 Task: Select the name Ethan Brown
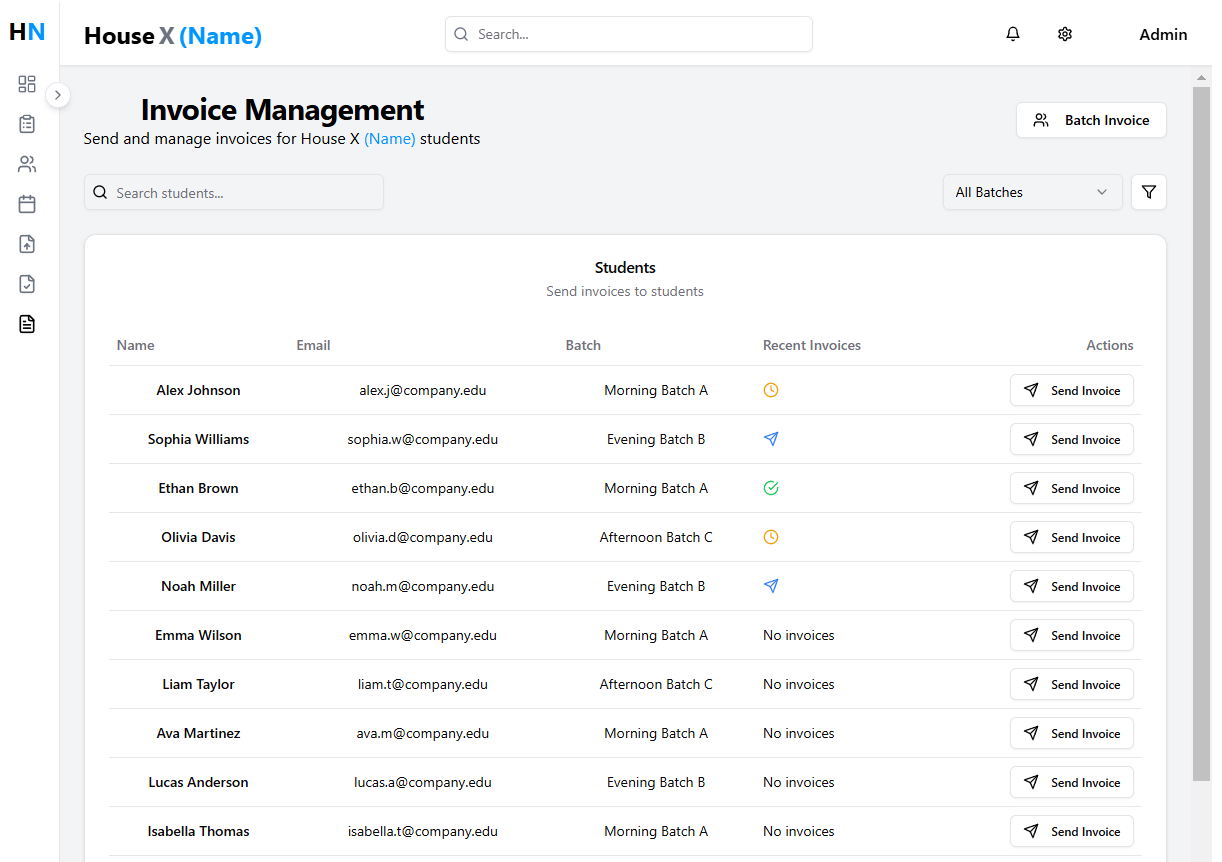click(198, 488)
